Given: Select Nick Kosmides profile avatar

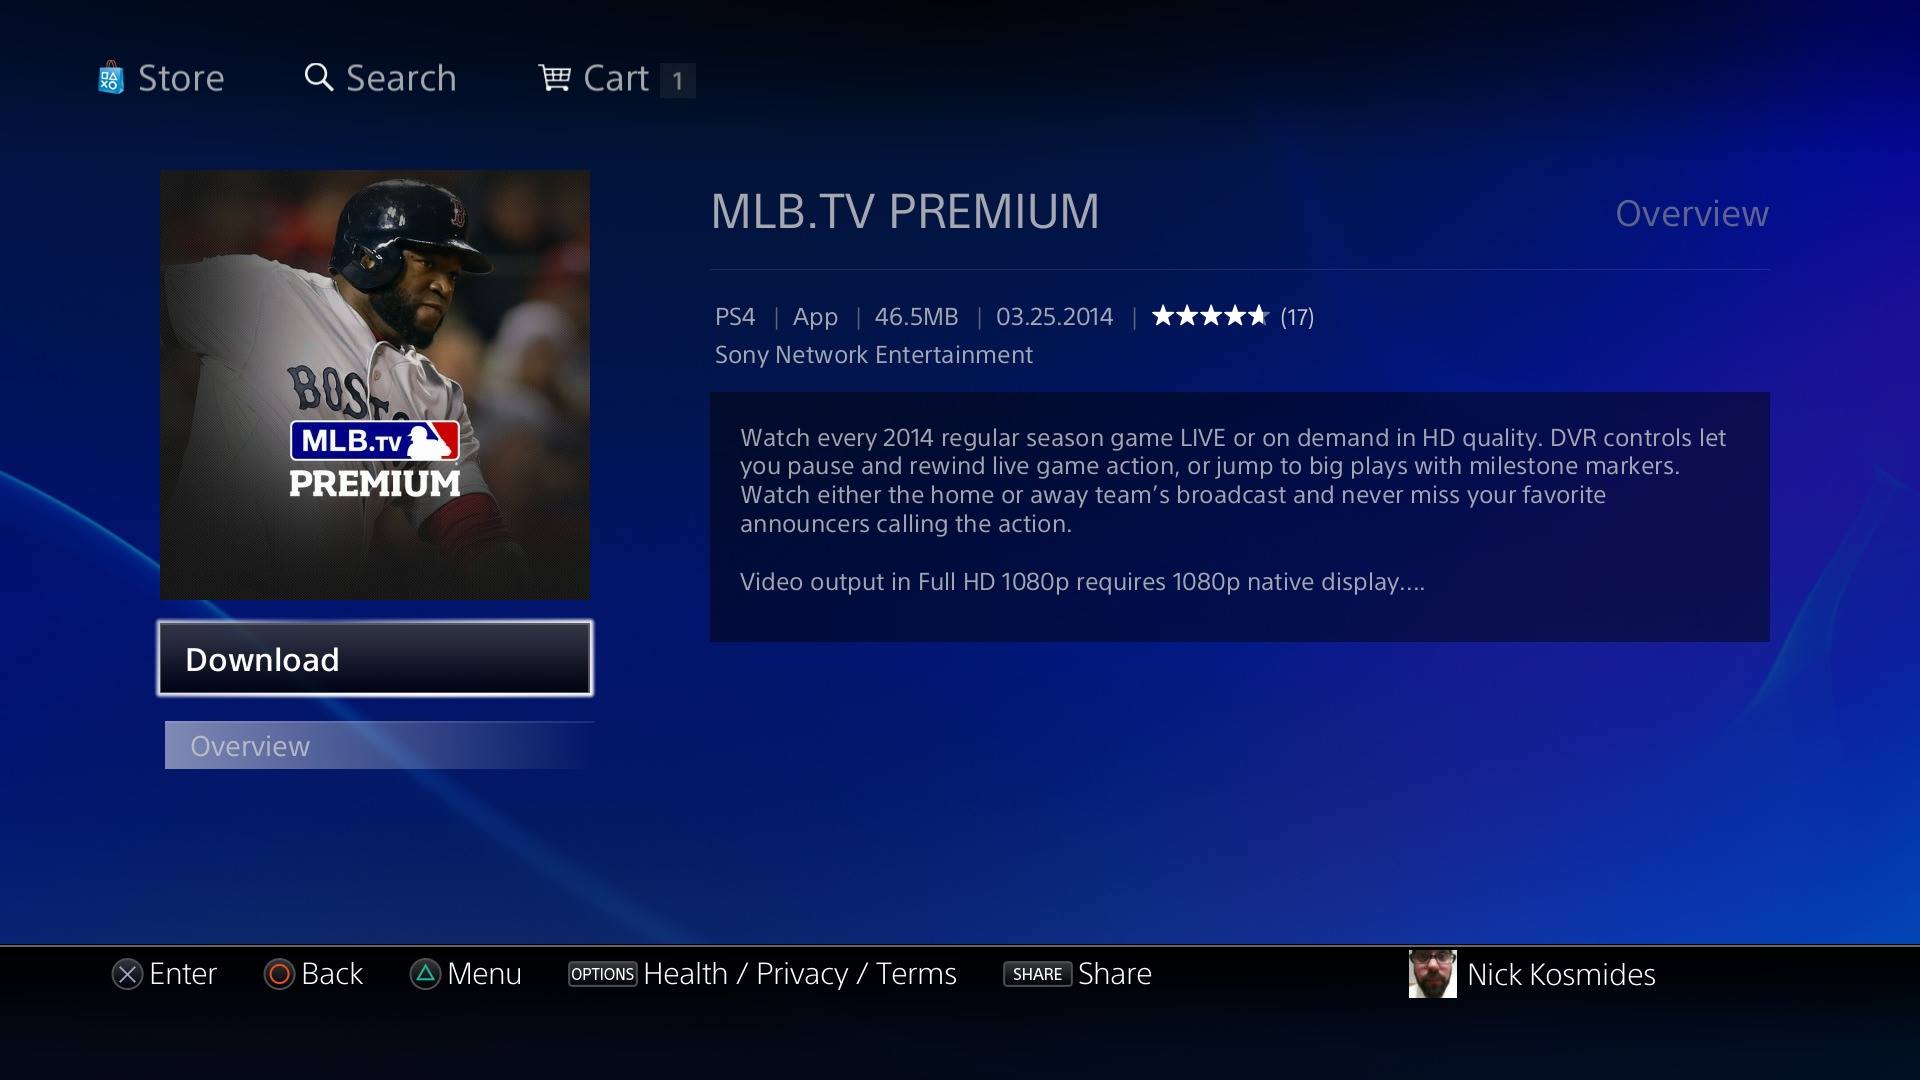Looking at the screenshot, I should point(1432,974).
